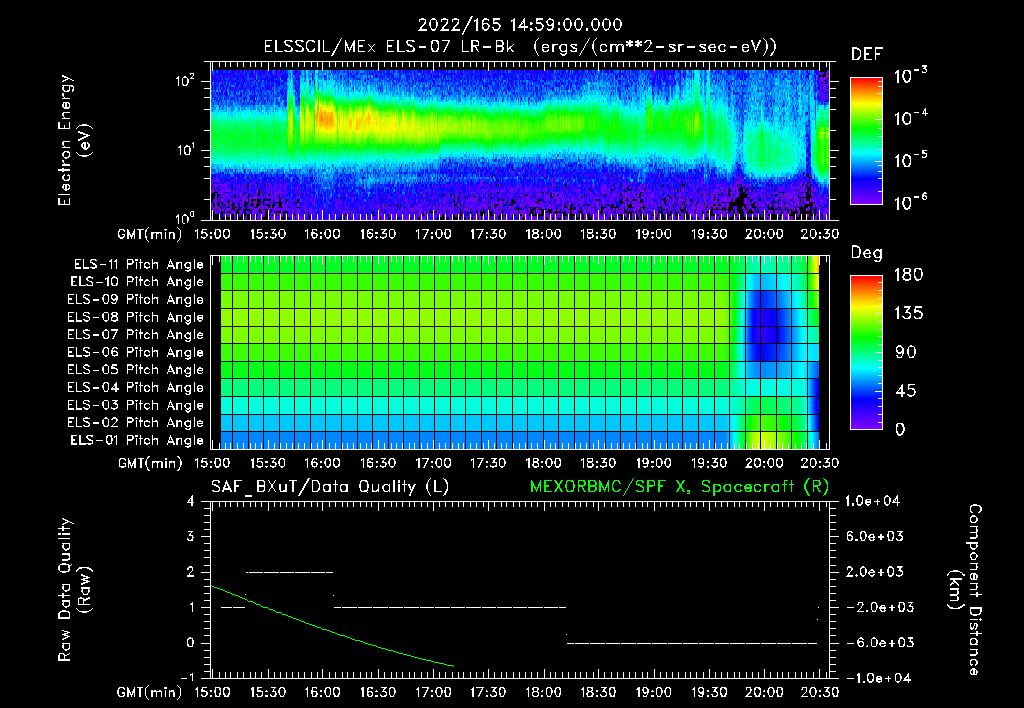
Task: Select the ELS-11 Pitch Angle row label
Action: point(138,265)
